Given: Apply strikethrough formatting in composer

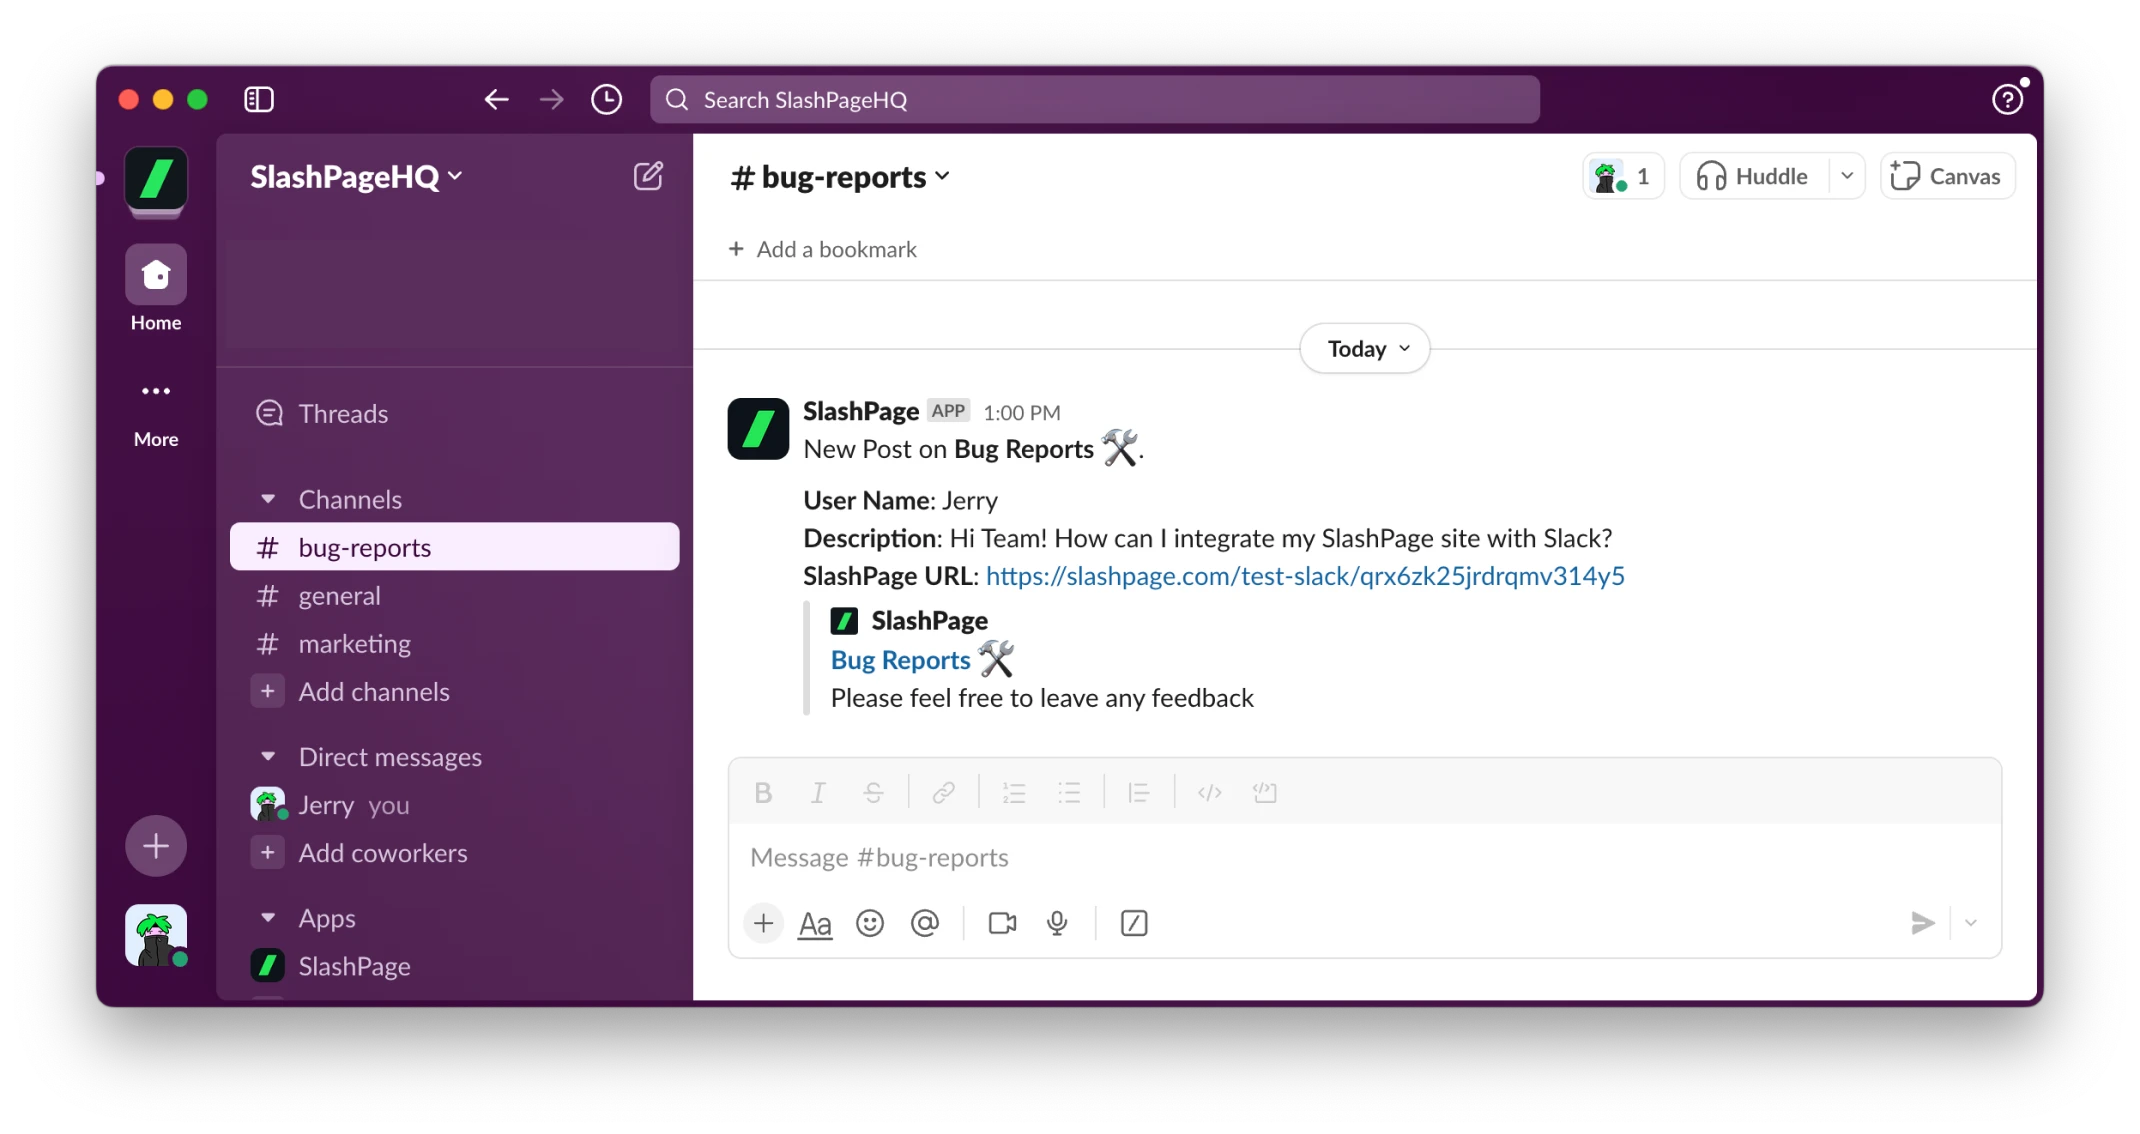Looking at the screenshot, I should [873, 793].
